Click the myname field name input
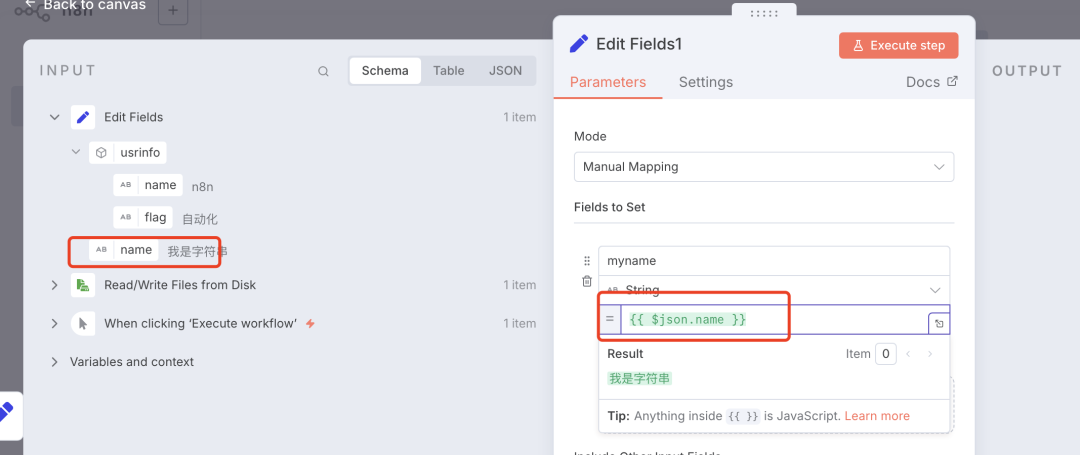Viewport: 1080px width, 455px height. pyautogui.click(x=774, y=261)
